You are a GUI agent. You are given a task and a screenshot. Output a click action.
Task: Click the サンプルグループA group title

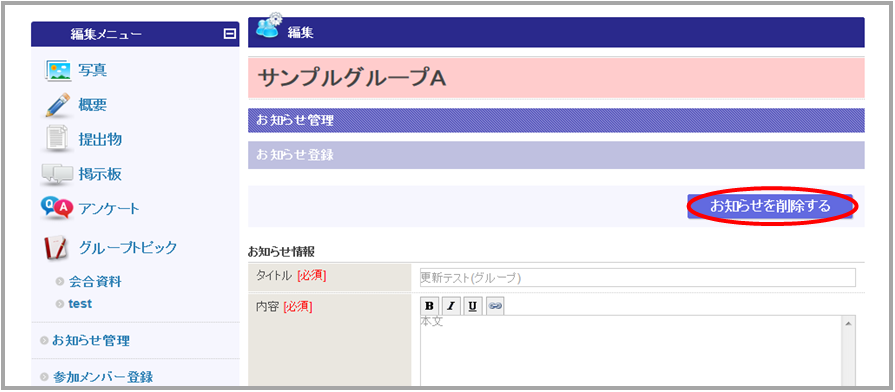[x=352, y=79]
